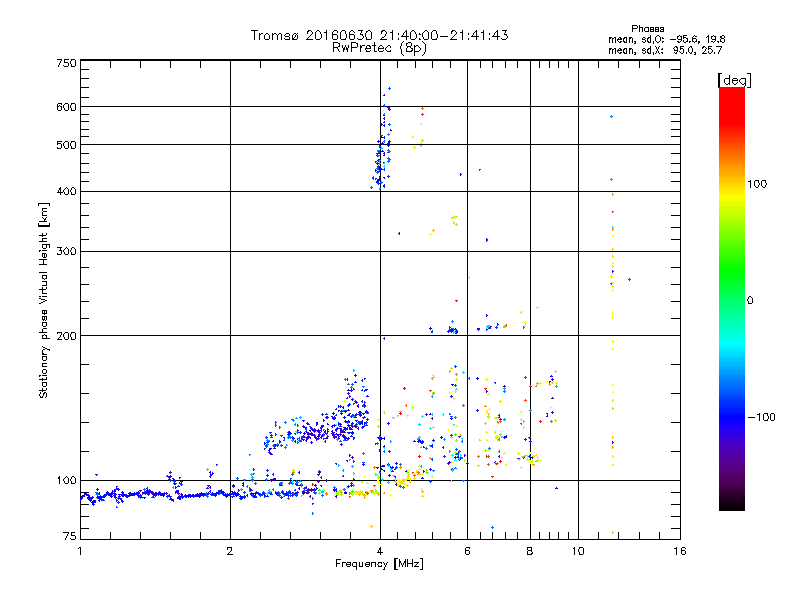The width and height of the screenshot is (800, 600).
Task: Click the frequency axis label "1"
Action: pos(80,551)
